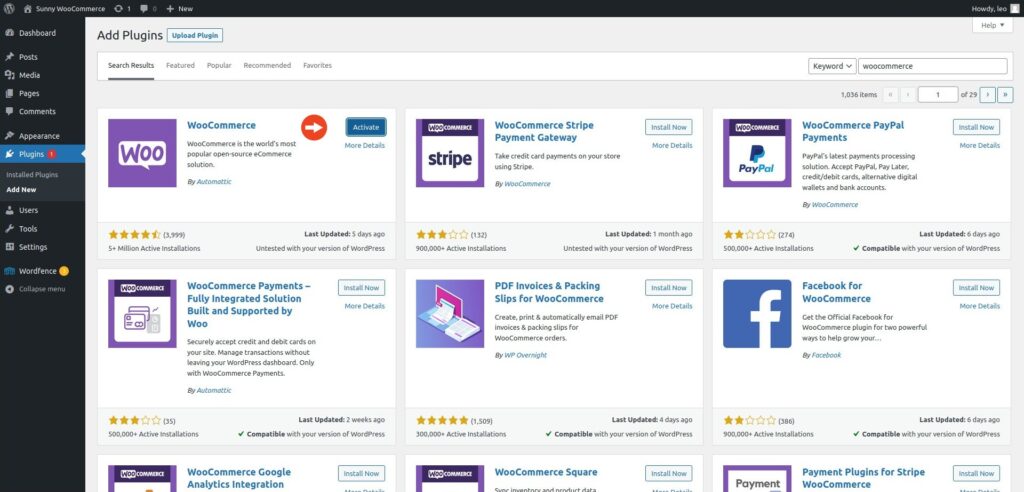This screenshot has width=1024, height=492.
Task: Click the Upload Plugin button
Action: (x=195, y=35)
